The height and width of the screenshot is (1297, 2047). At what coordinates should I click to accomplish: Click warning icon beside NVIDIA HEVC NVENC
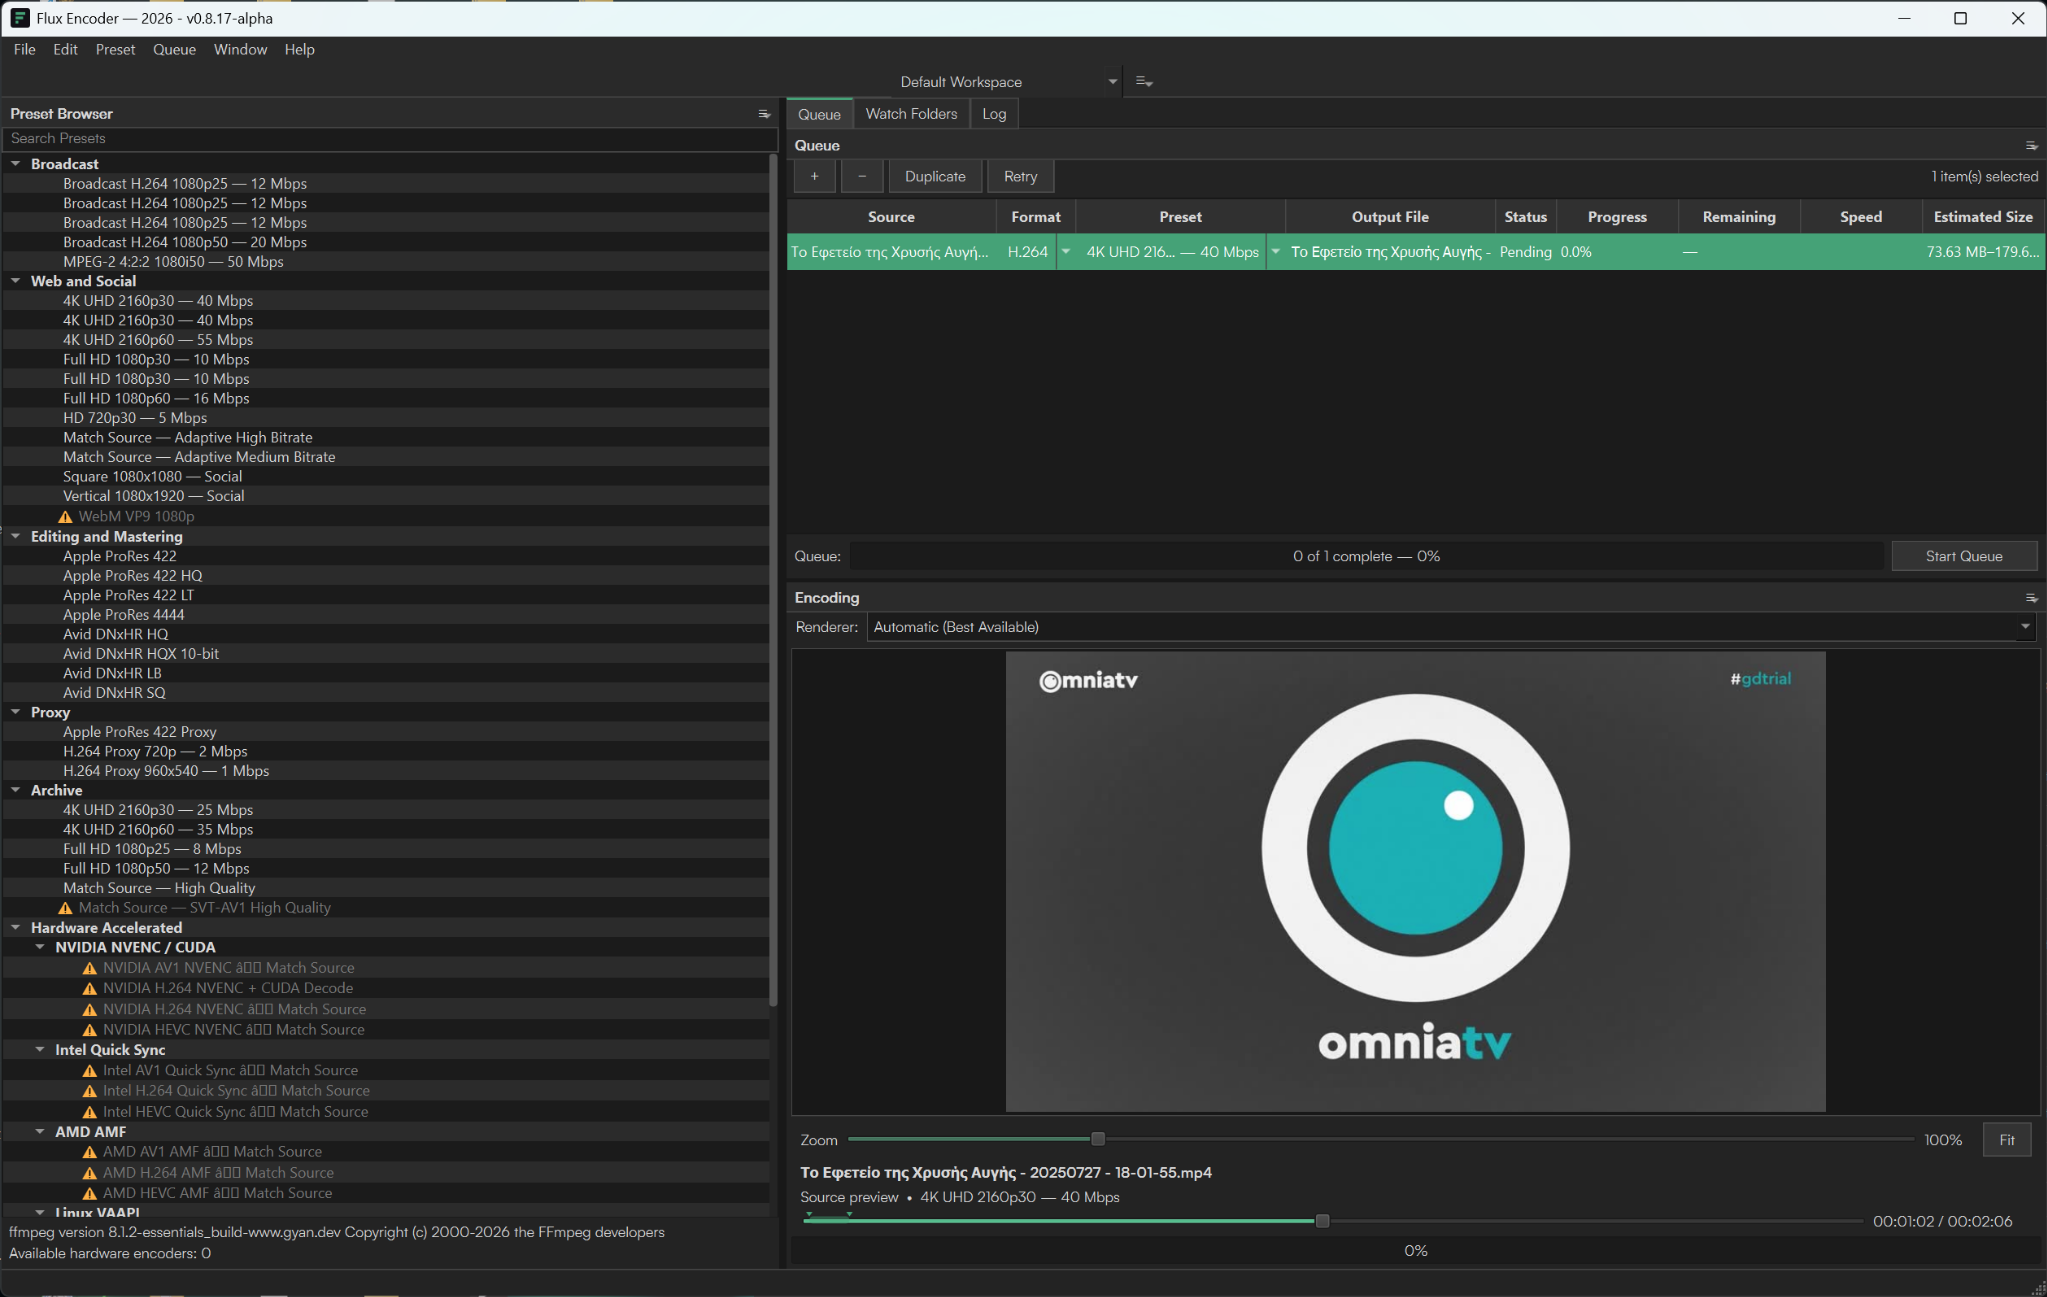pyautogui.click(x=90, y=1030)
